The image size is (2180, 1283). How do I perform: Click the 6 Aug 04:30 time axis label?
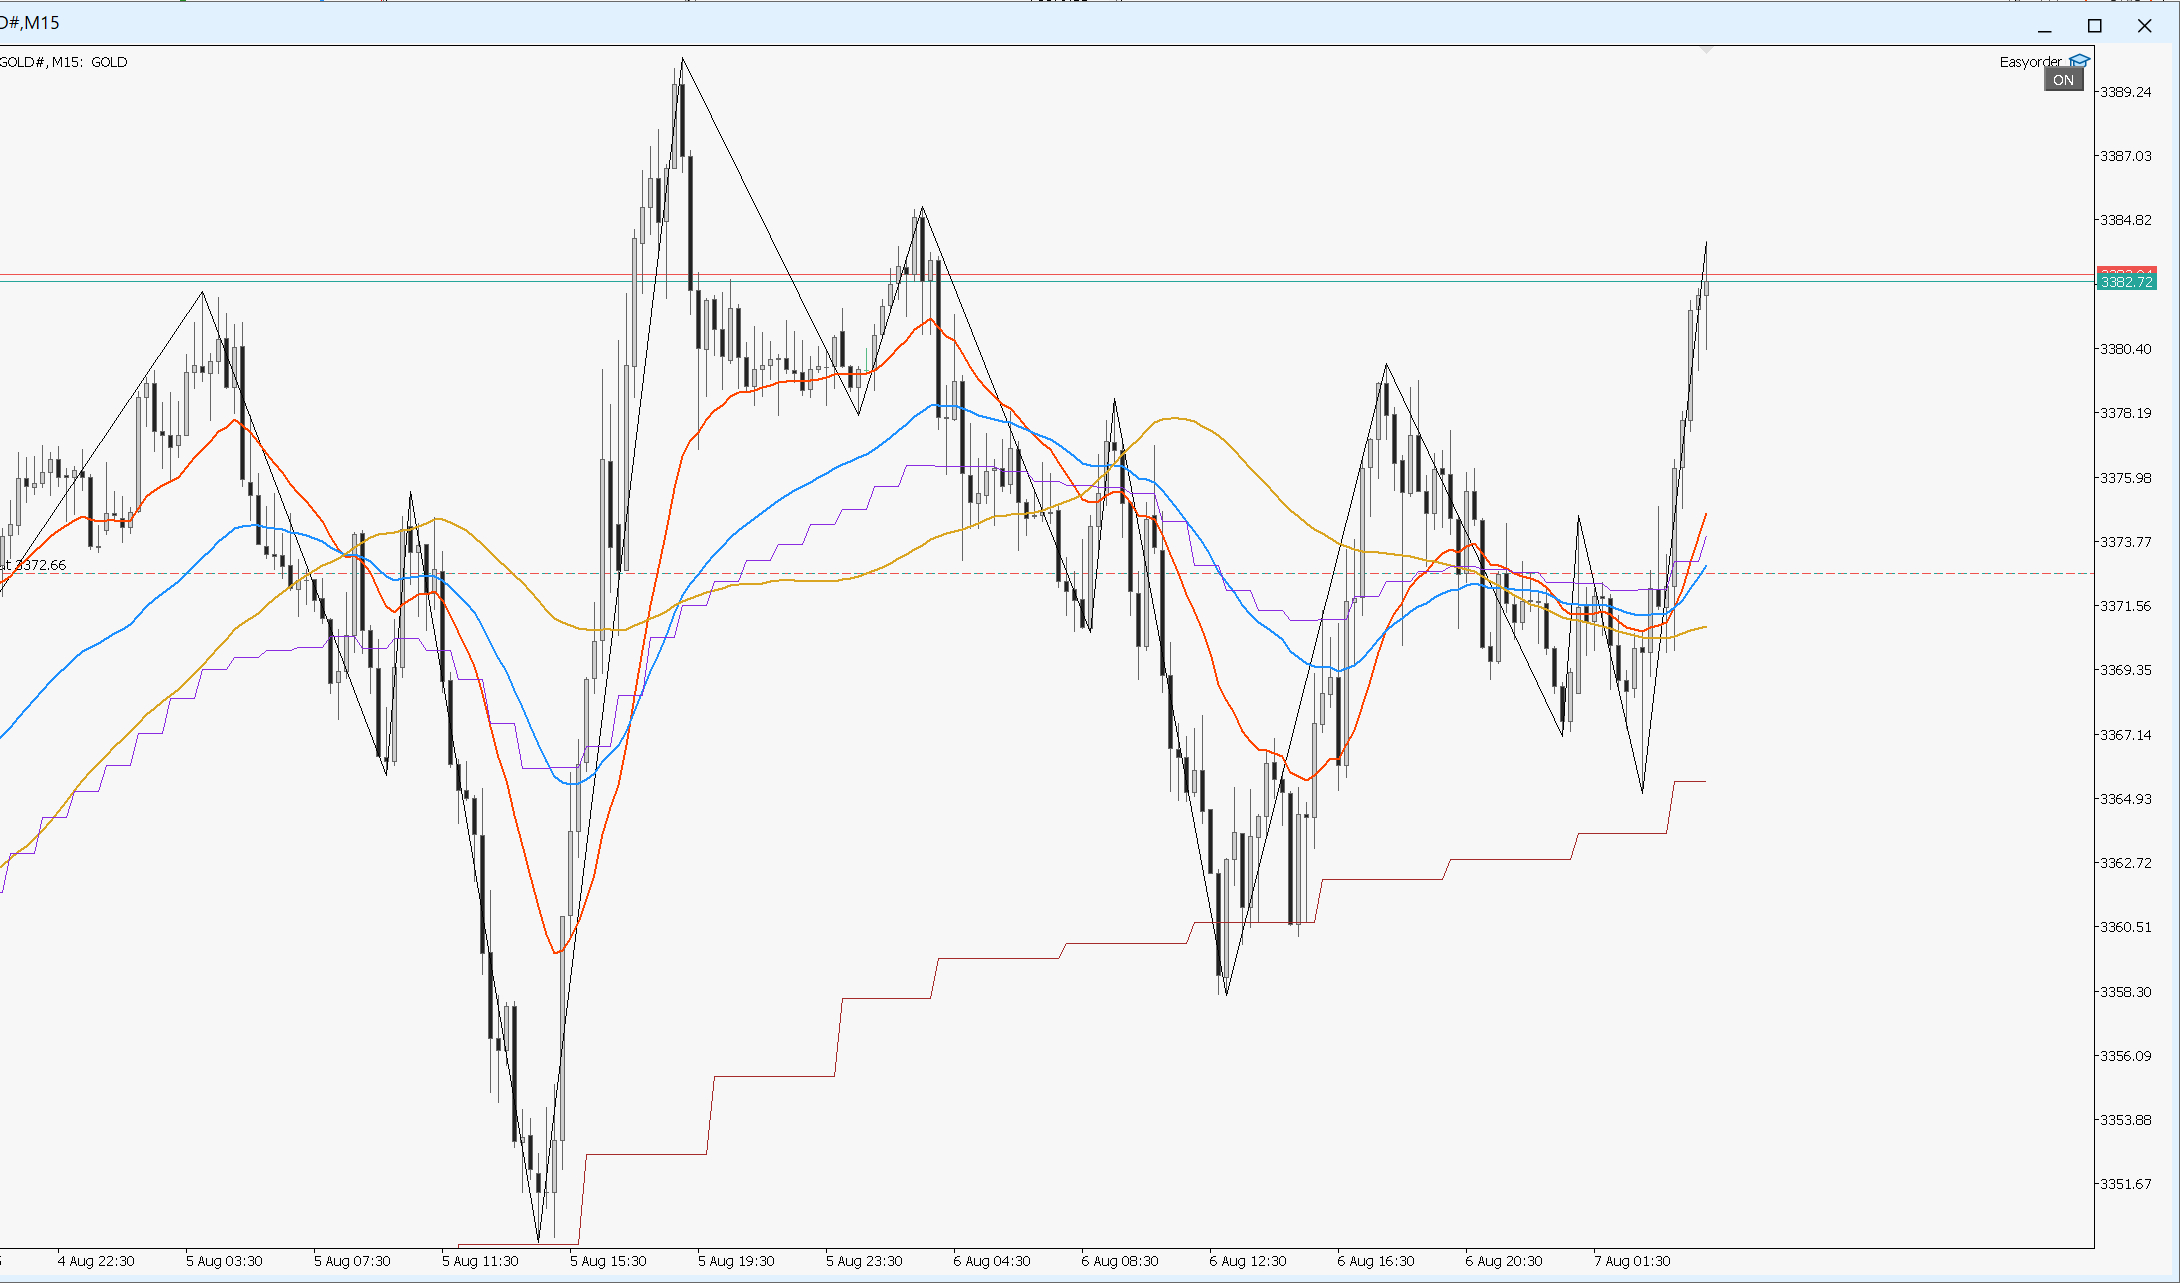click(x=992, y=1261)
